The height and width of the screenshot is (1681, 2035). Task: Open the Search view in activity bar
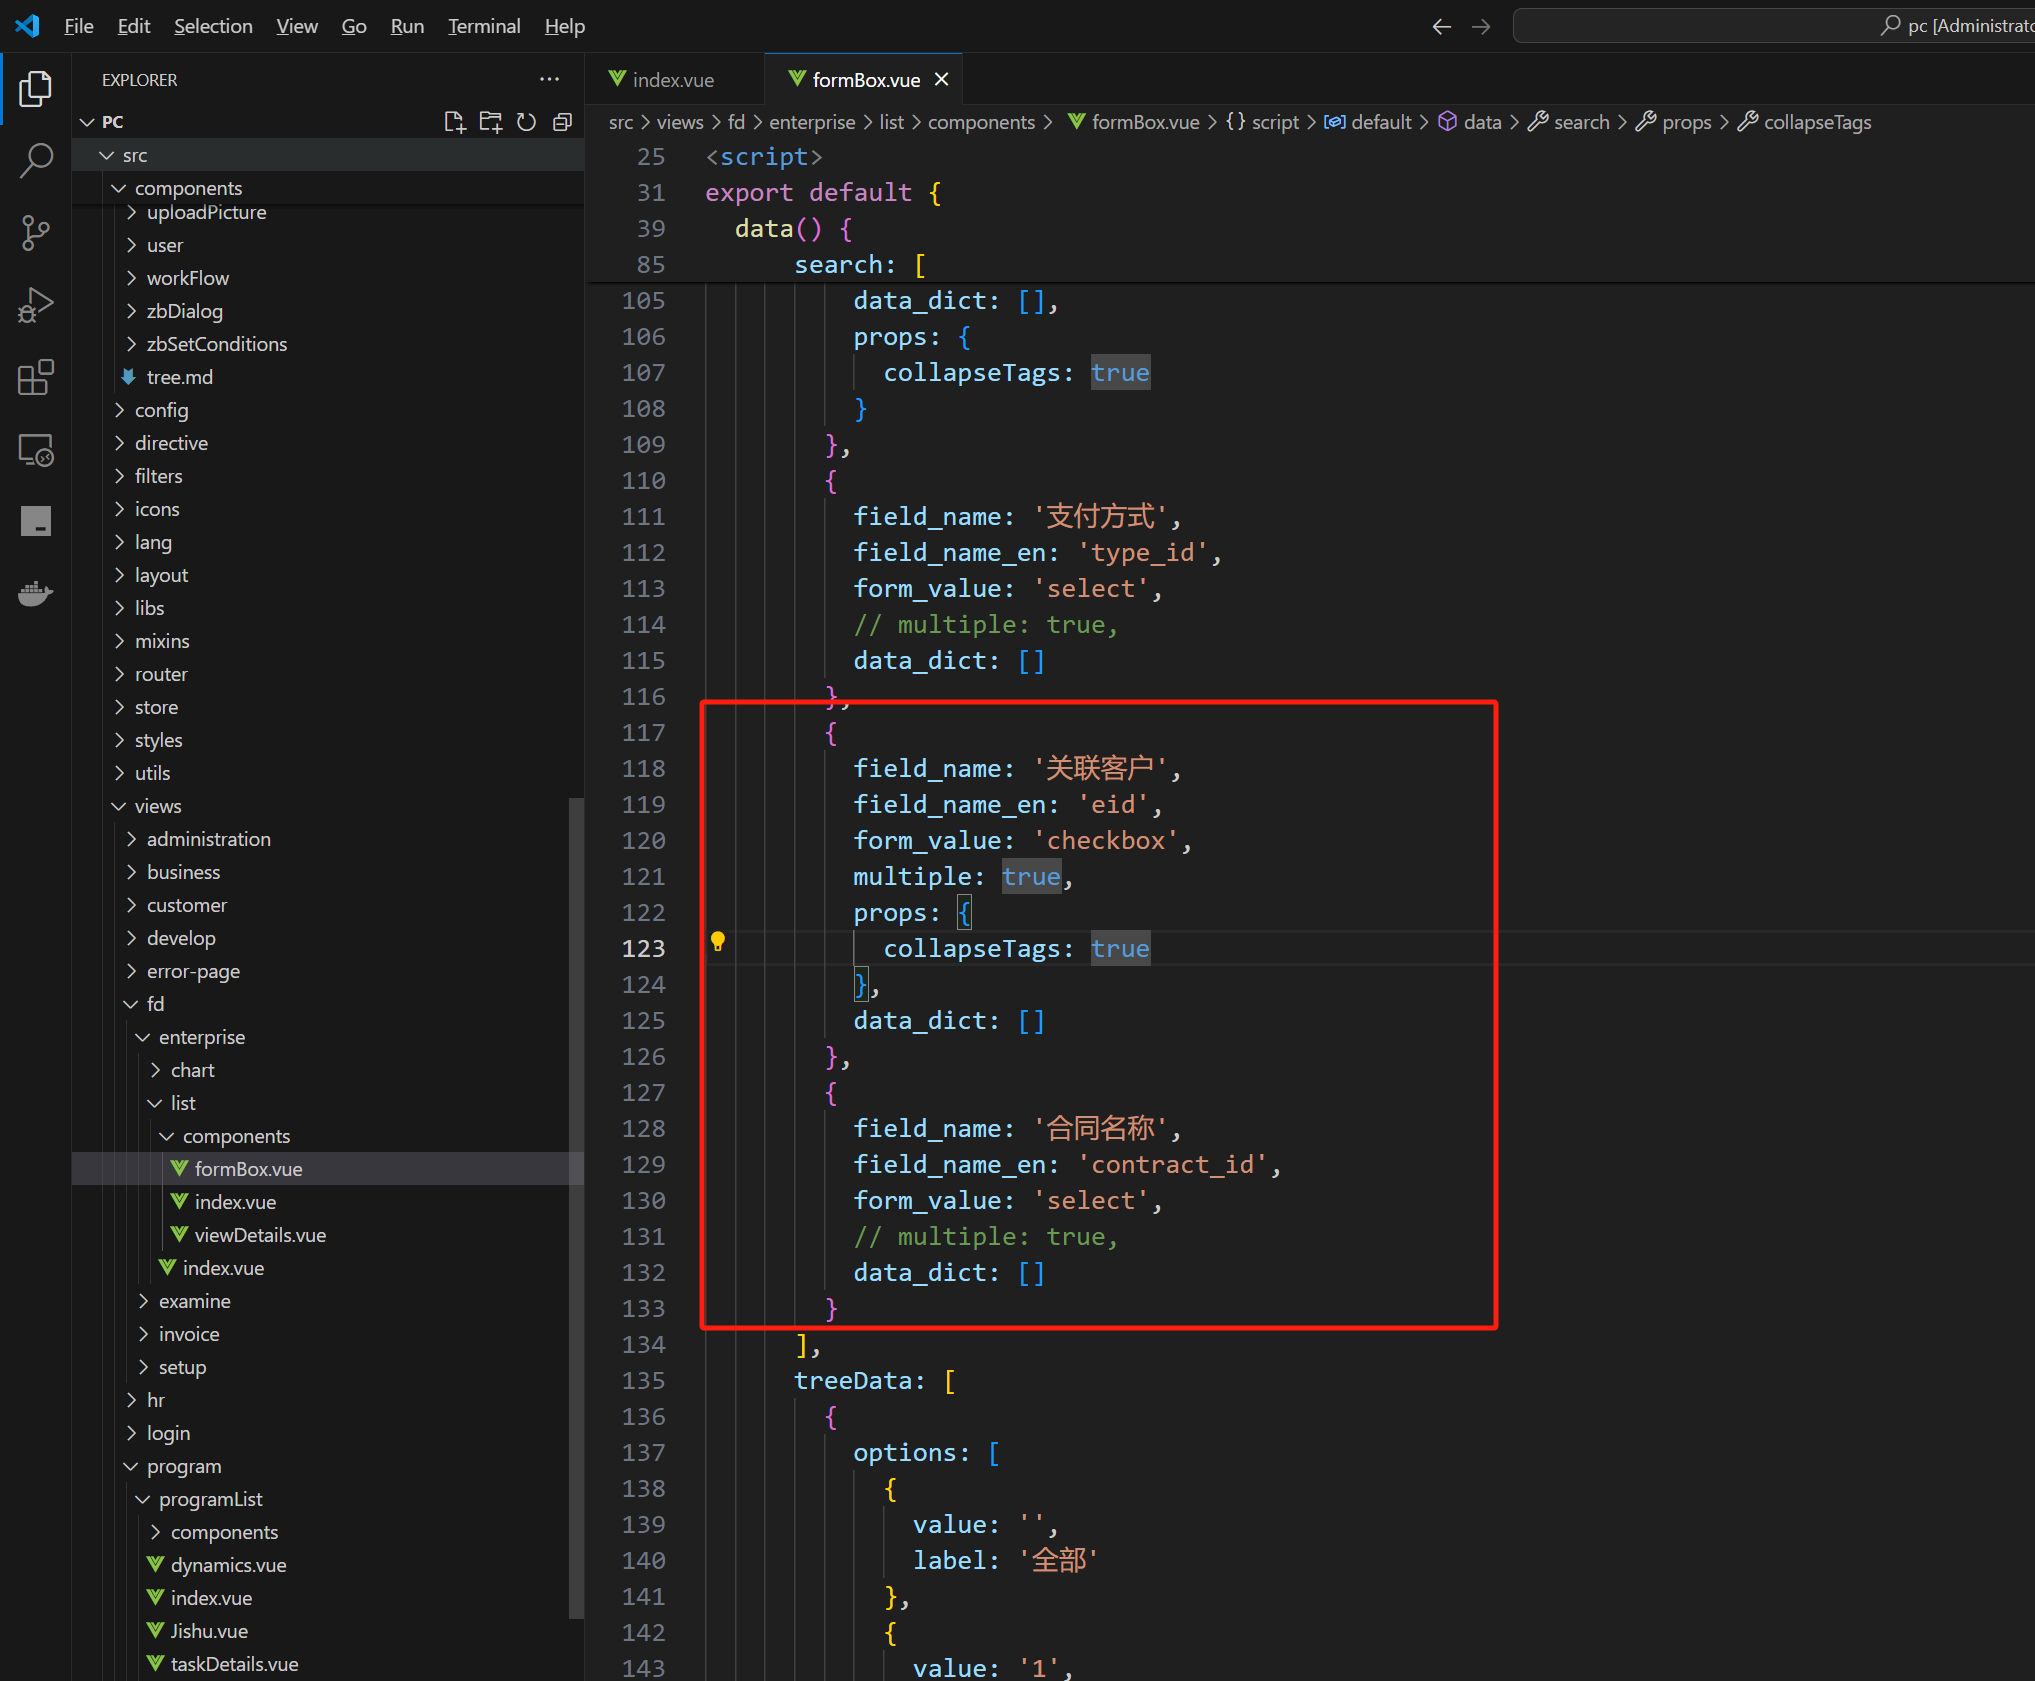tap(36, 161)
